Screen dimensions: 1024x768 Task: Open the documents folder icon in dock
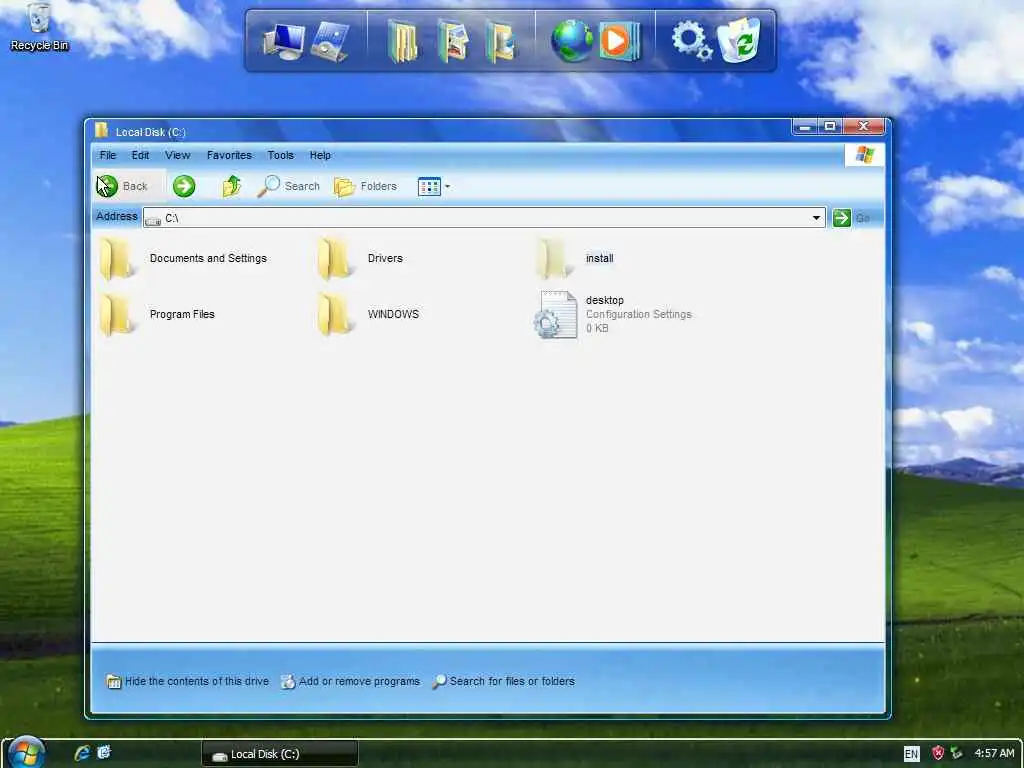(402, 41)
